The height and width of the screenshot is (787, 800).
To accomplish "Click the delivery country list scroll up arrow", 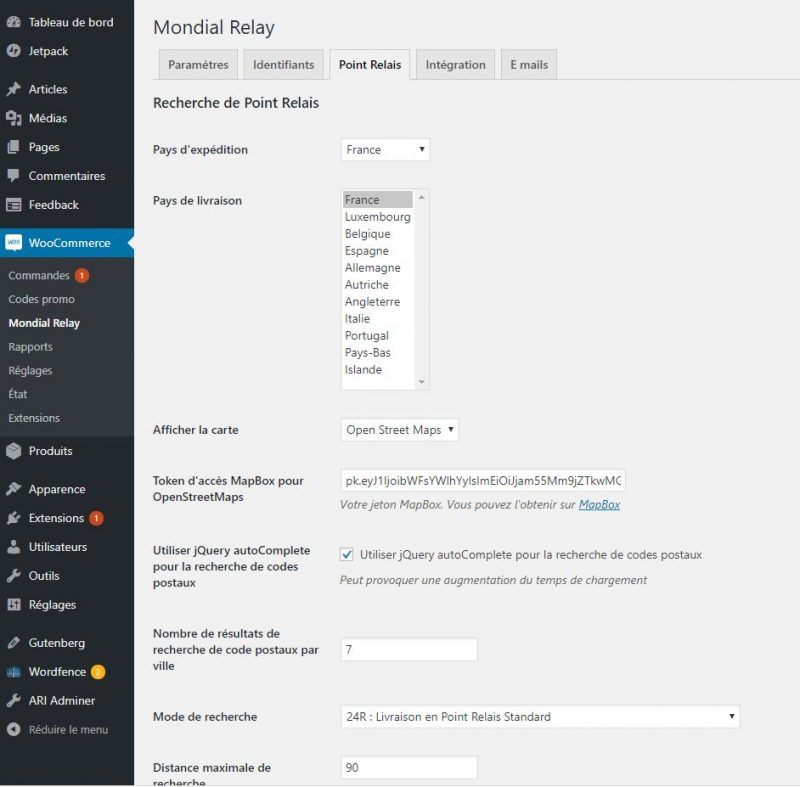I will click(421, 197).
